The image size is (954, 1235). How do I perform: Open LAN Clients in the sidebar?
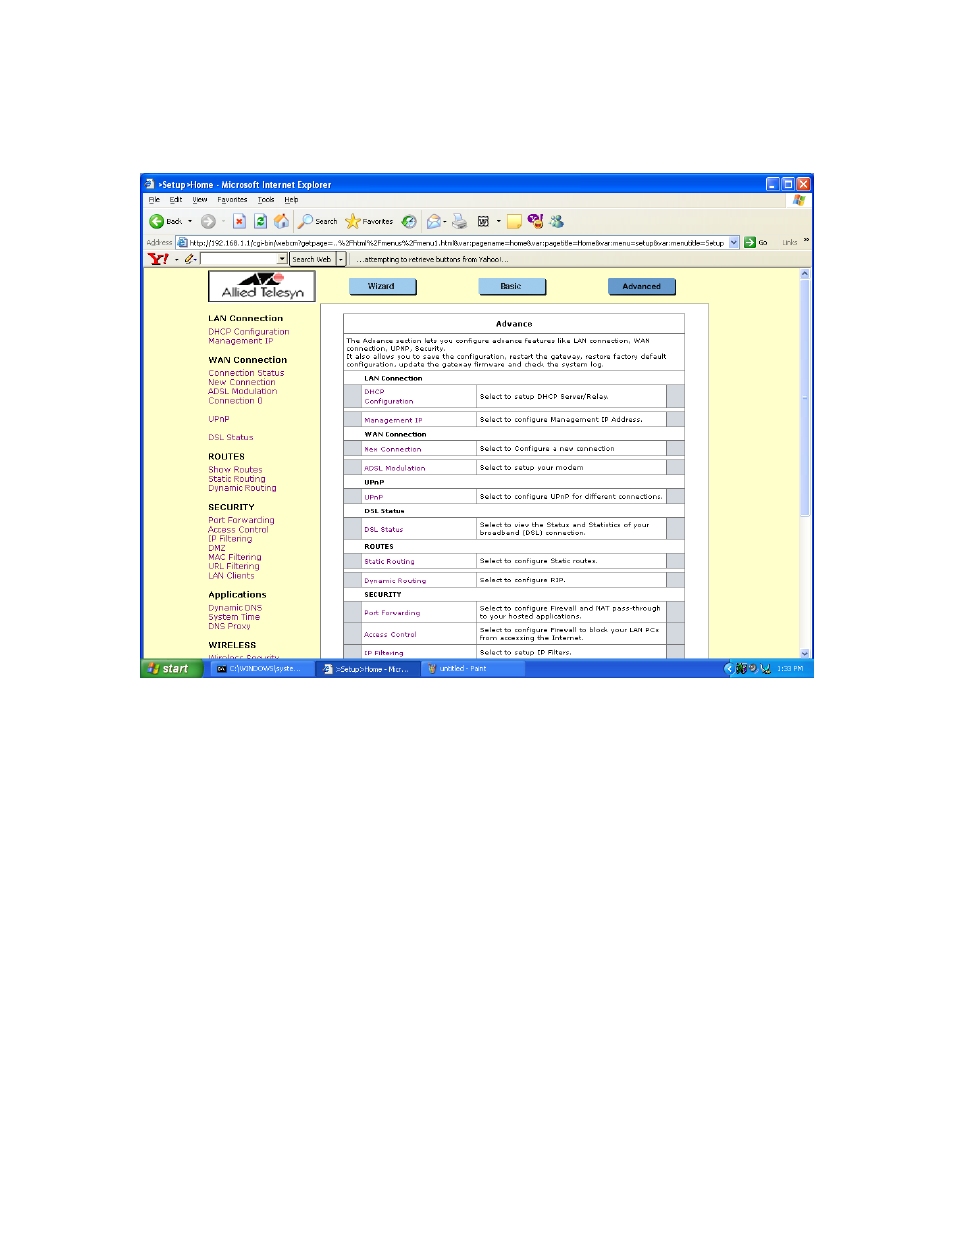point(231,576)
